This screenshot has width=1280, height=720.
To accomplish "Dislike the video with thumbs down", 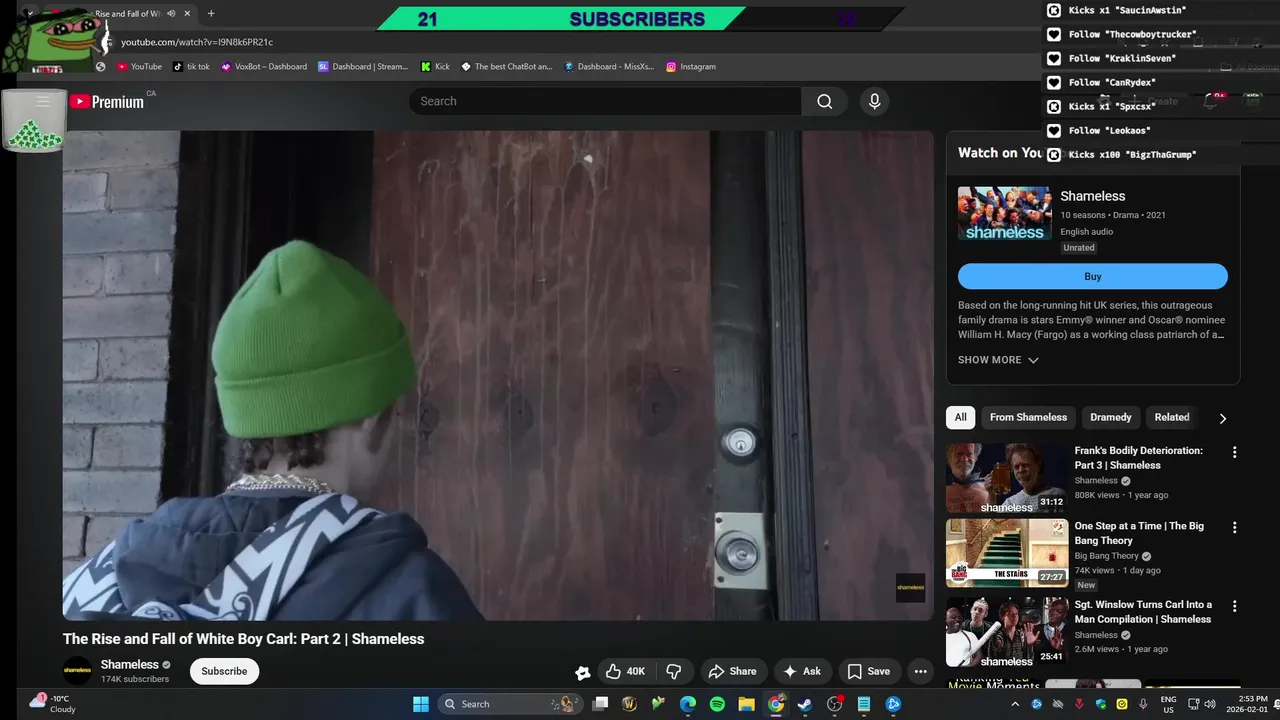I will [674, 671].
